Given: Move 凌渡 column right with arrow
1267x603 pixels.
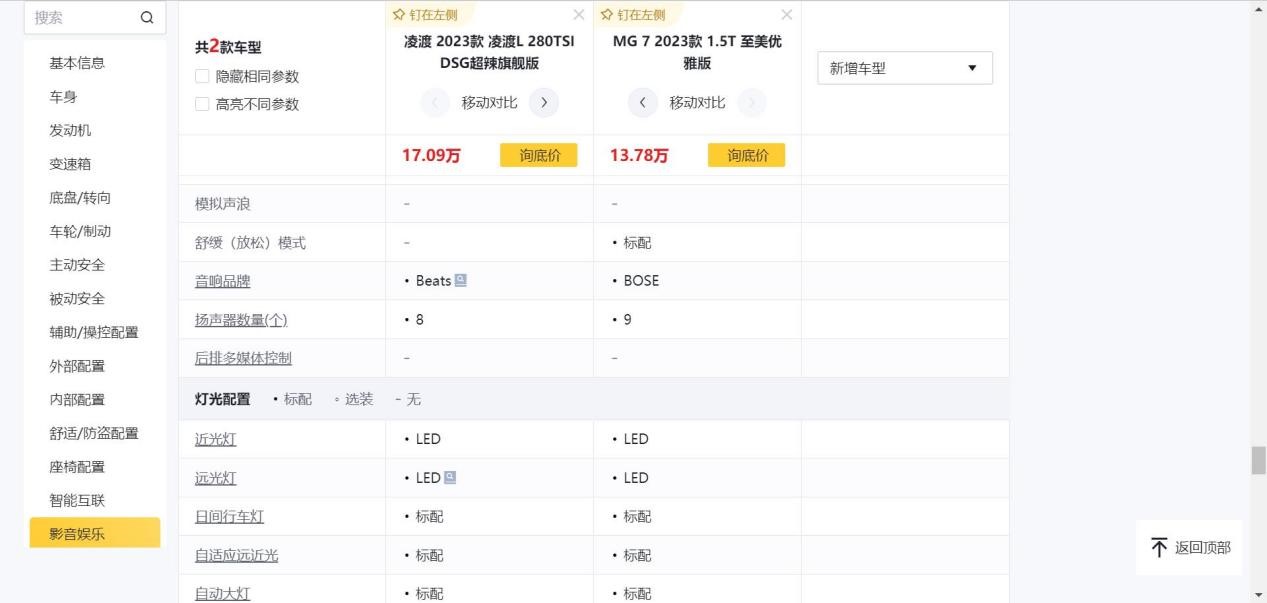Looking at the screenshot, I should (544, 102).
